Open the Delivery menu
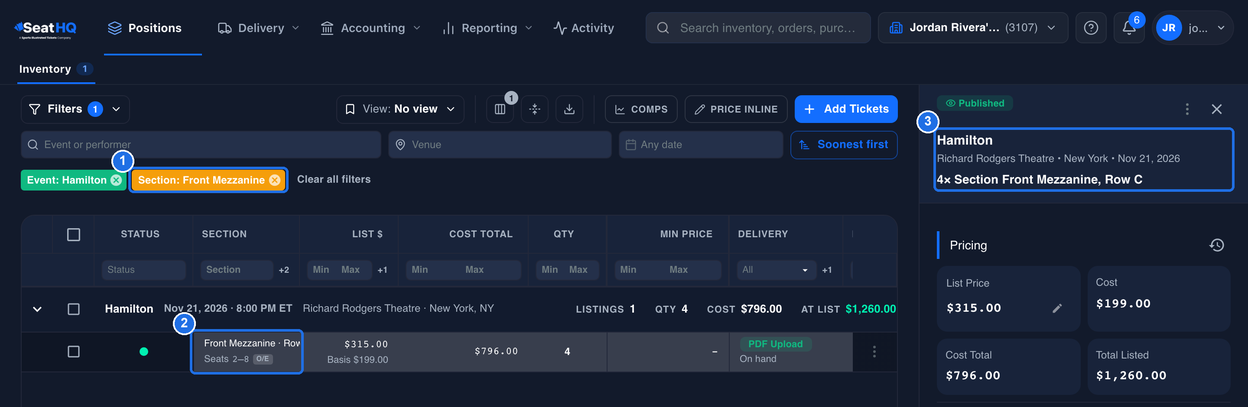This screenshot has width=1248, height=407. 260,28
